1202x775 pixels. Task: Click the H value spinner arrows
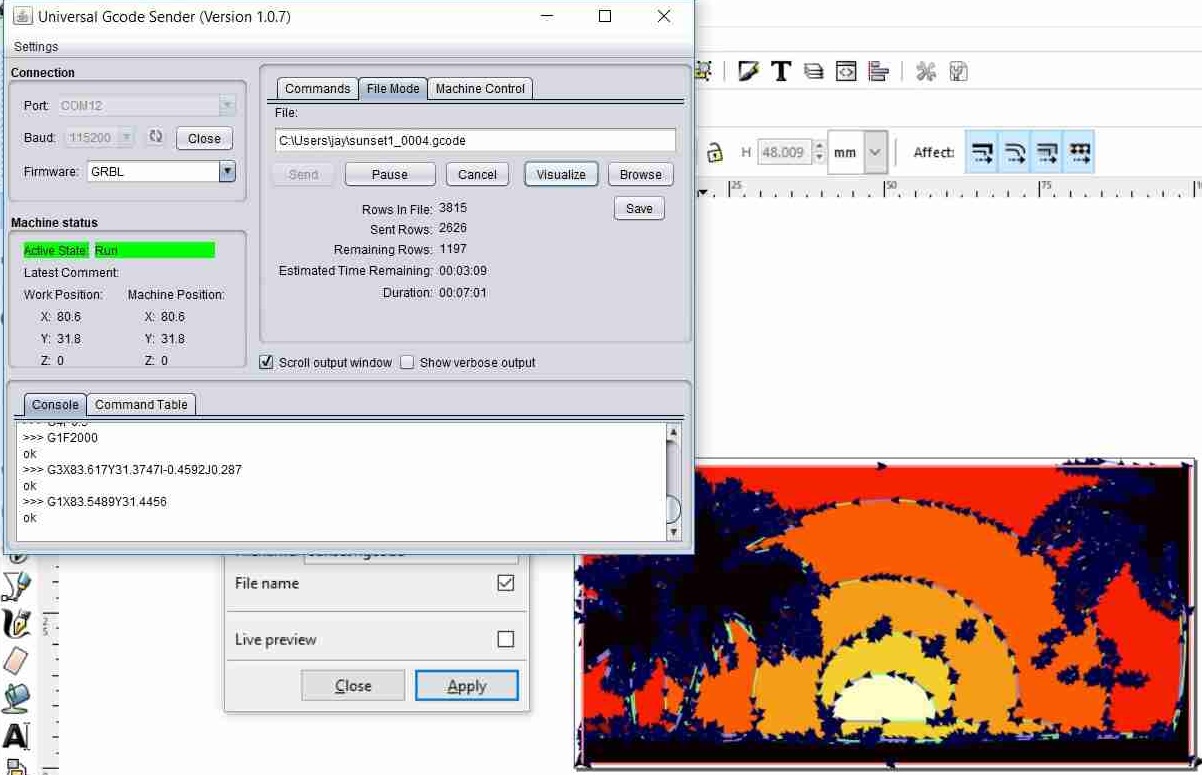[x=820, y=152]
